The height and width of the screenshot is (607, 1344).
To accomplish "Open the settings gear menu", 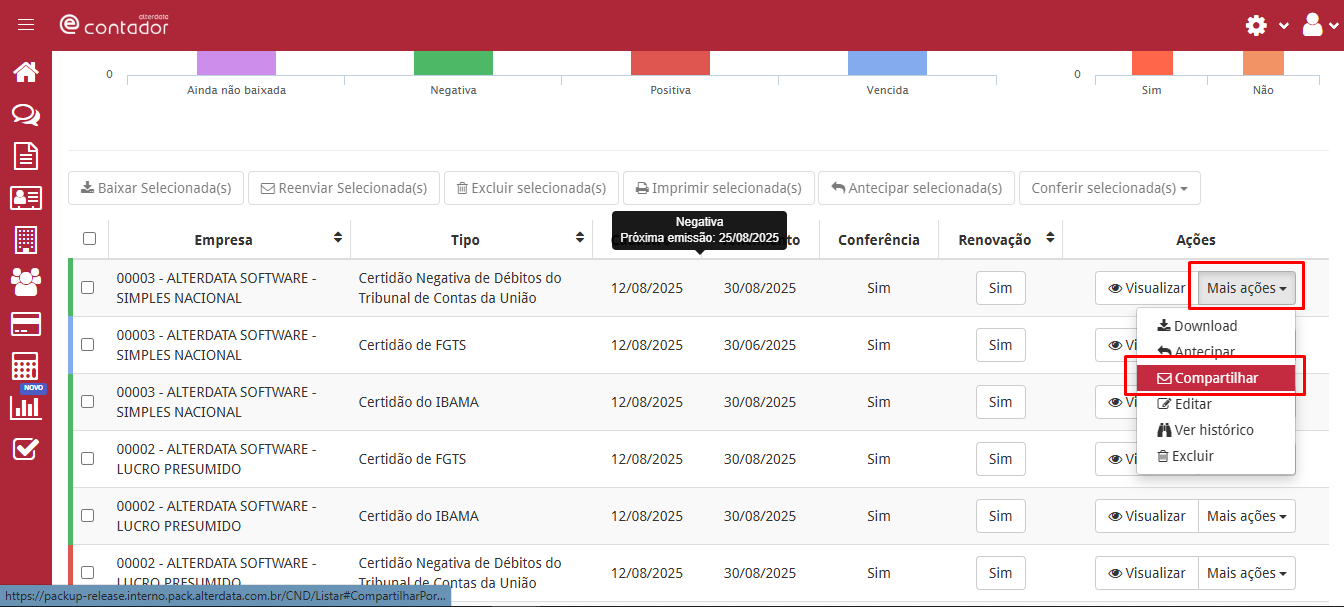I will tap(1256, 25).
